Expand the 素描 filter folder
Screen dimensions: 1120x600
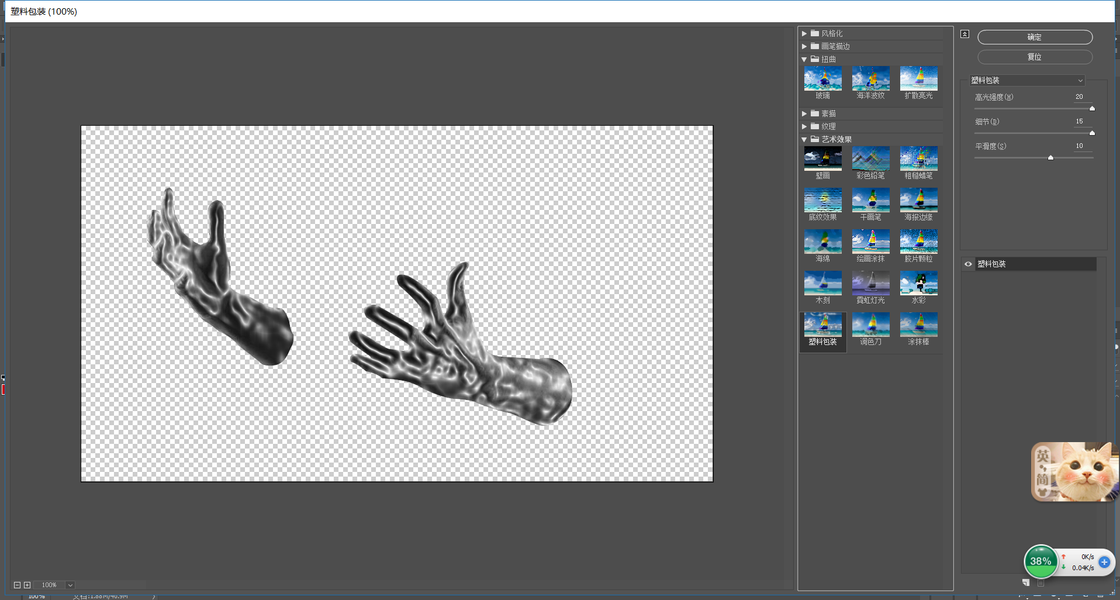click(x=805, y=114)
